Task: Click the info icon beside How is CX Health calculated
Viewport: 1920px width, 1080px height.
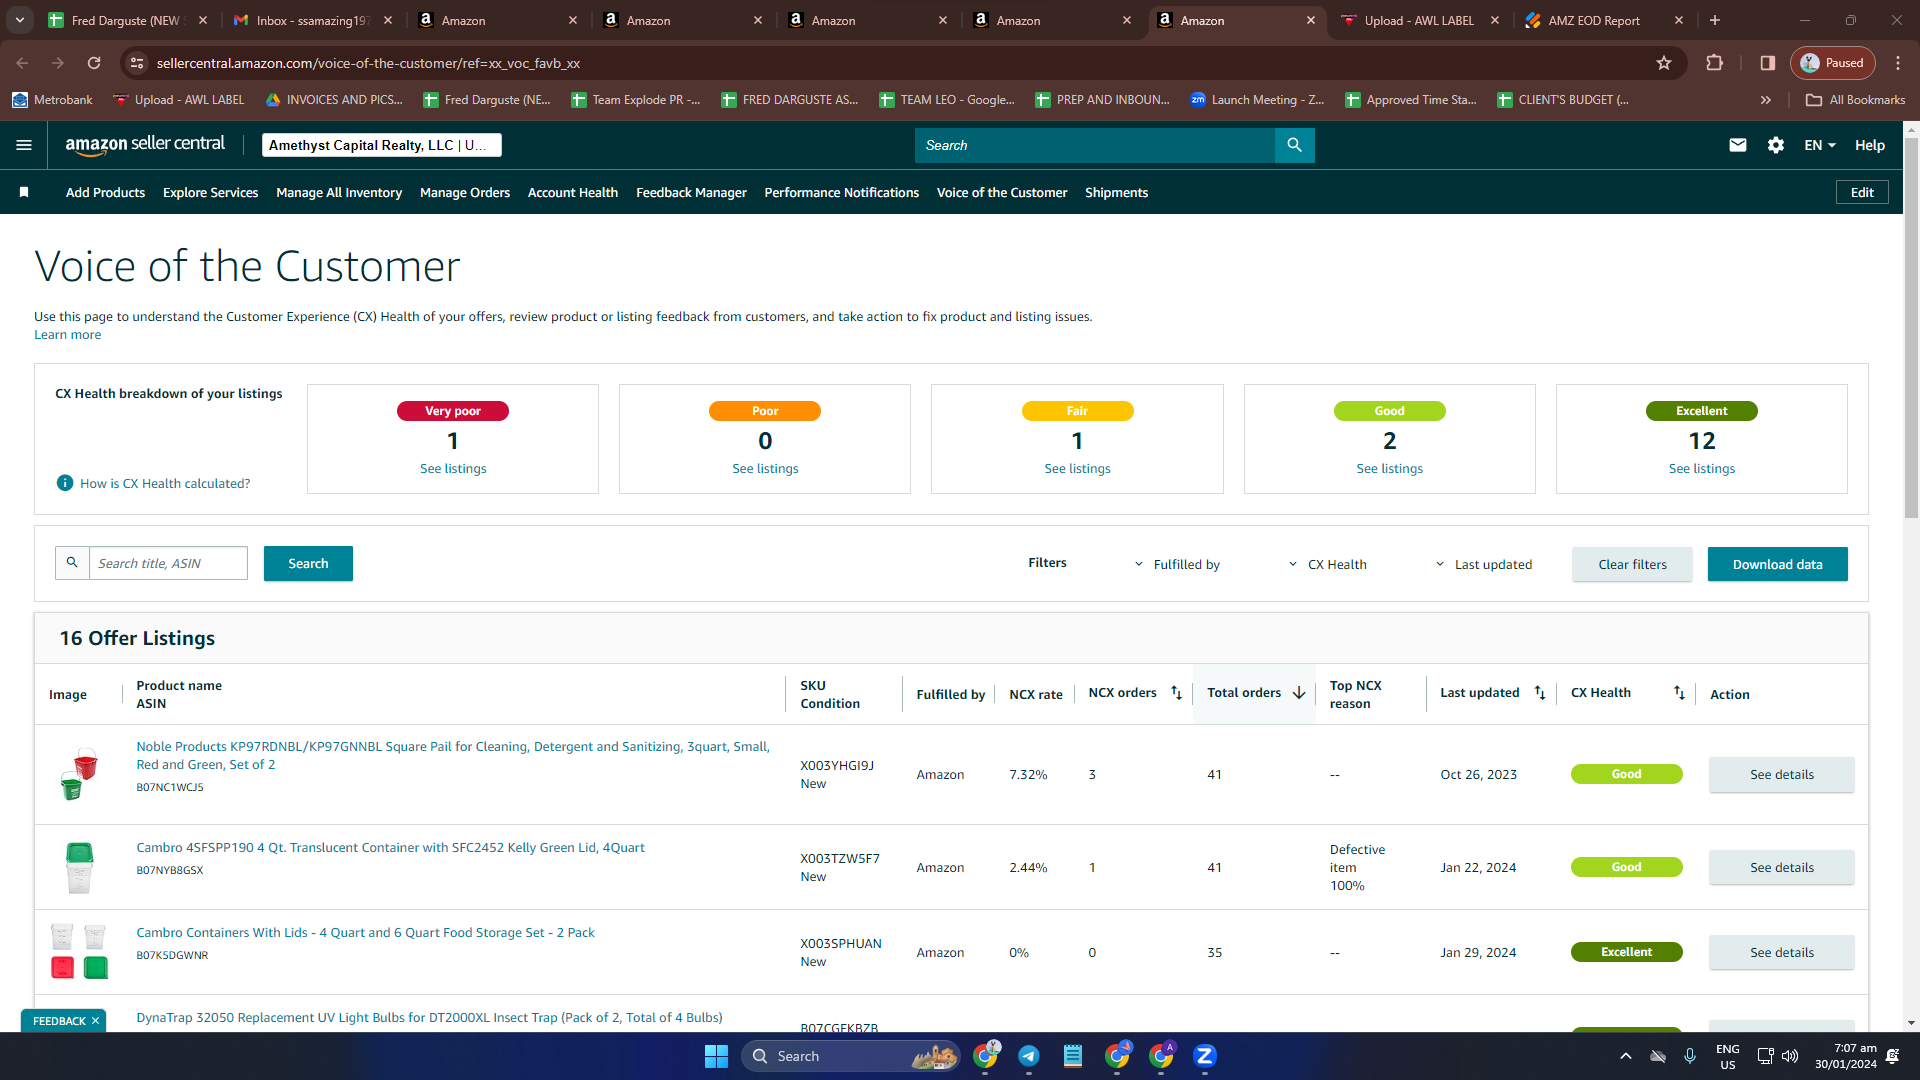Action: coord(65,483)
